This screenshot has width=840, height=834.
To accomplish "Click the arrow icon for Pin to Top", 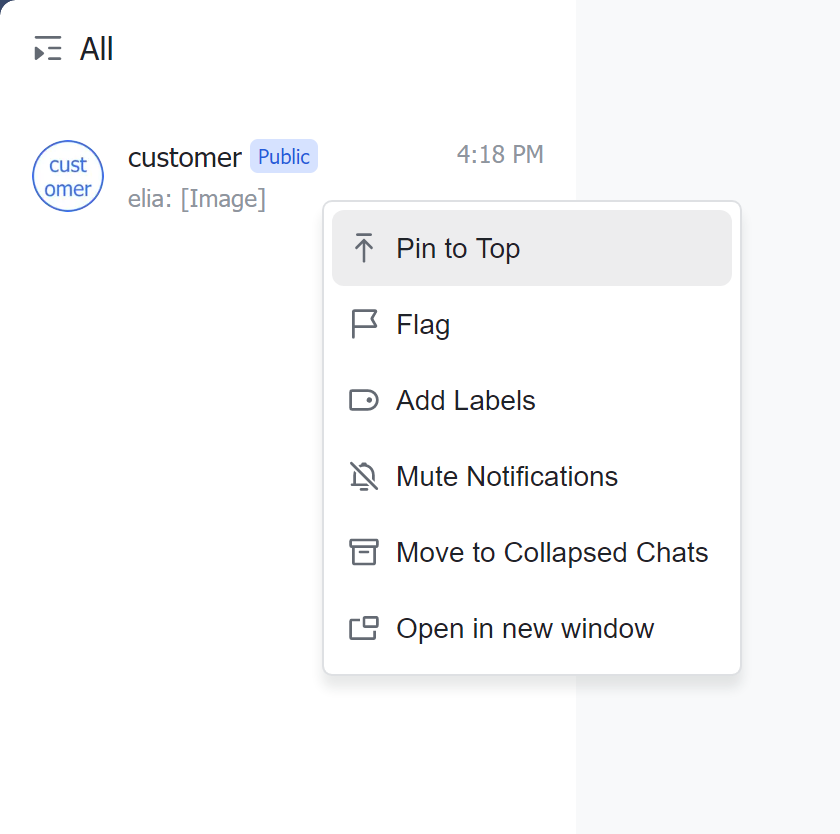I will tap(364, 248).
